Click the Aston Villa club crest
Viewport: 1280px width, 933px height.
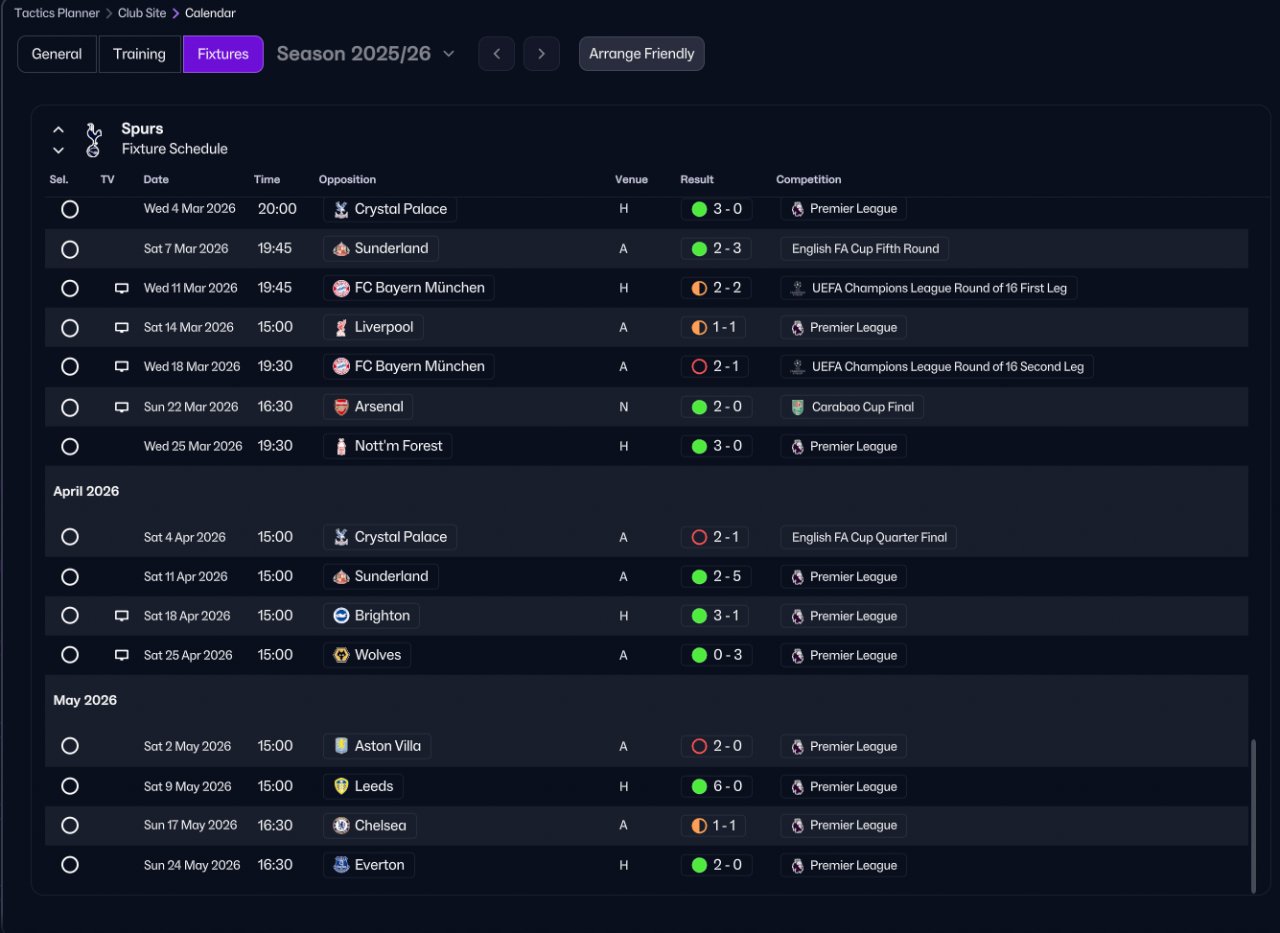pos(341,746)
